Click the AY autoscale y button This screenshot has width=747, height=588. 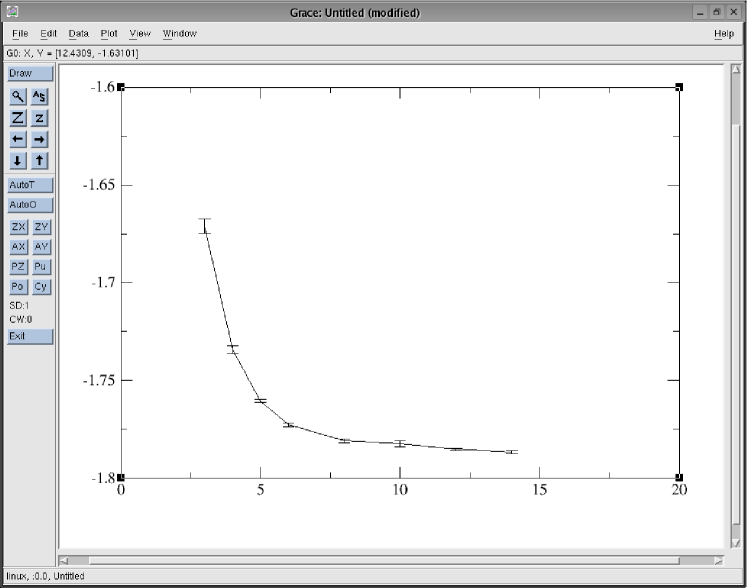click(41, 247)
